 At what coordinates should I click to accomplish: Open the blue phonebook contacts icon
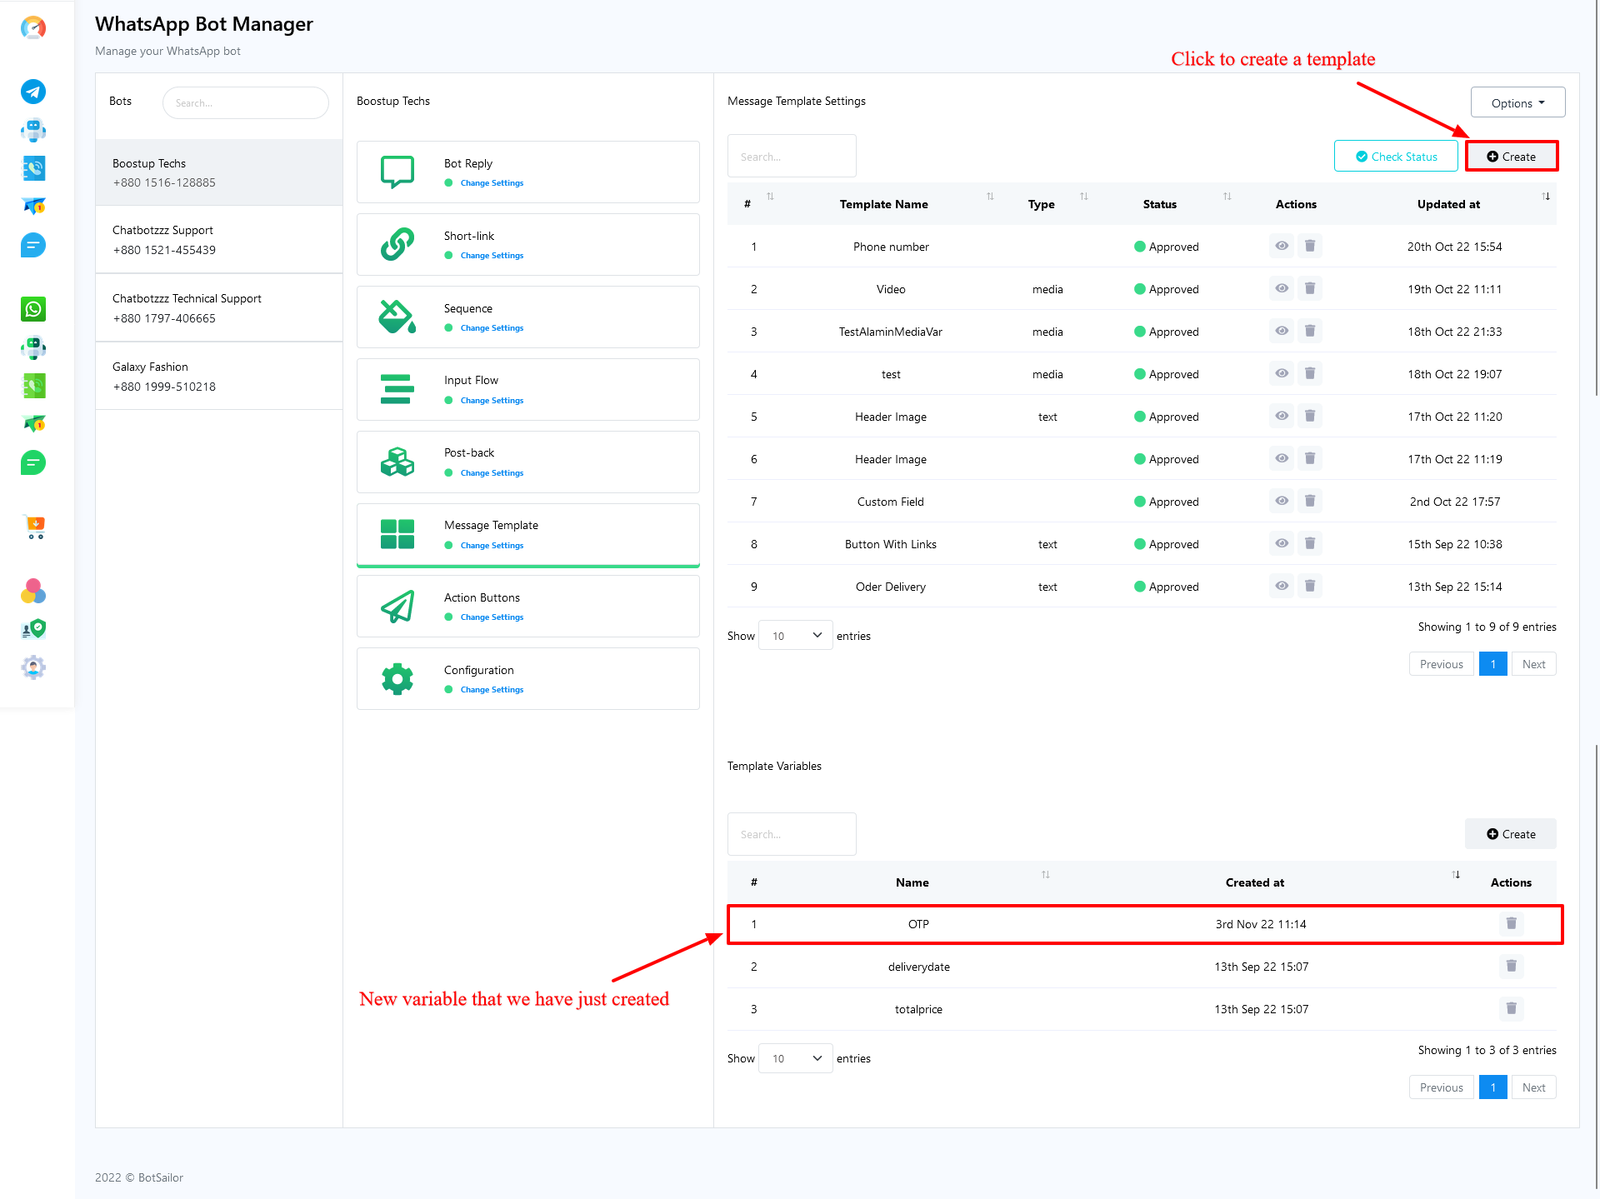point(34,168)
